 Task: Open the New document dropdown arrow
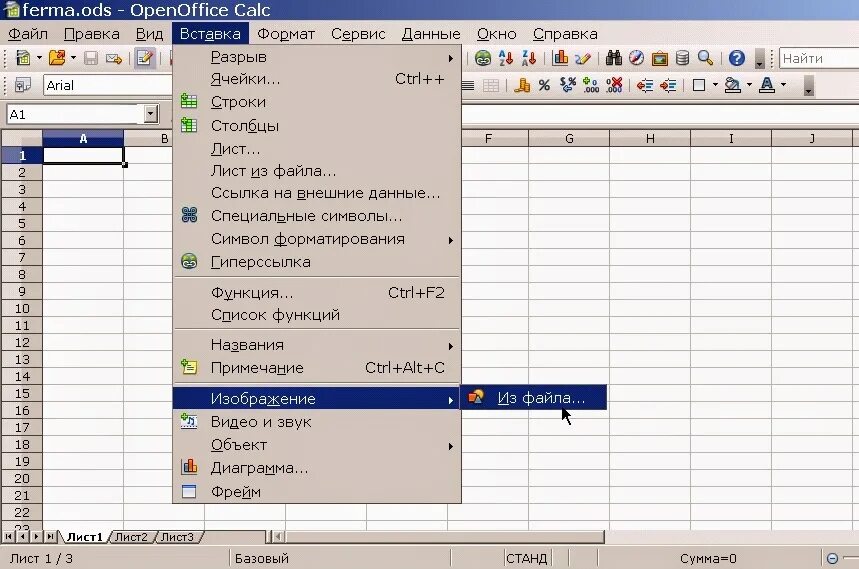point(39,58)
